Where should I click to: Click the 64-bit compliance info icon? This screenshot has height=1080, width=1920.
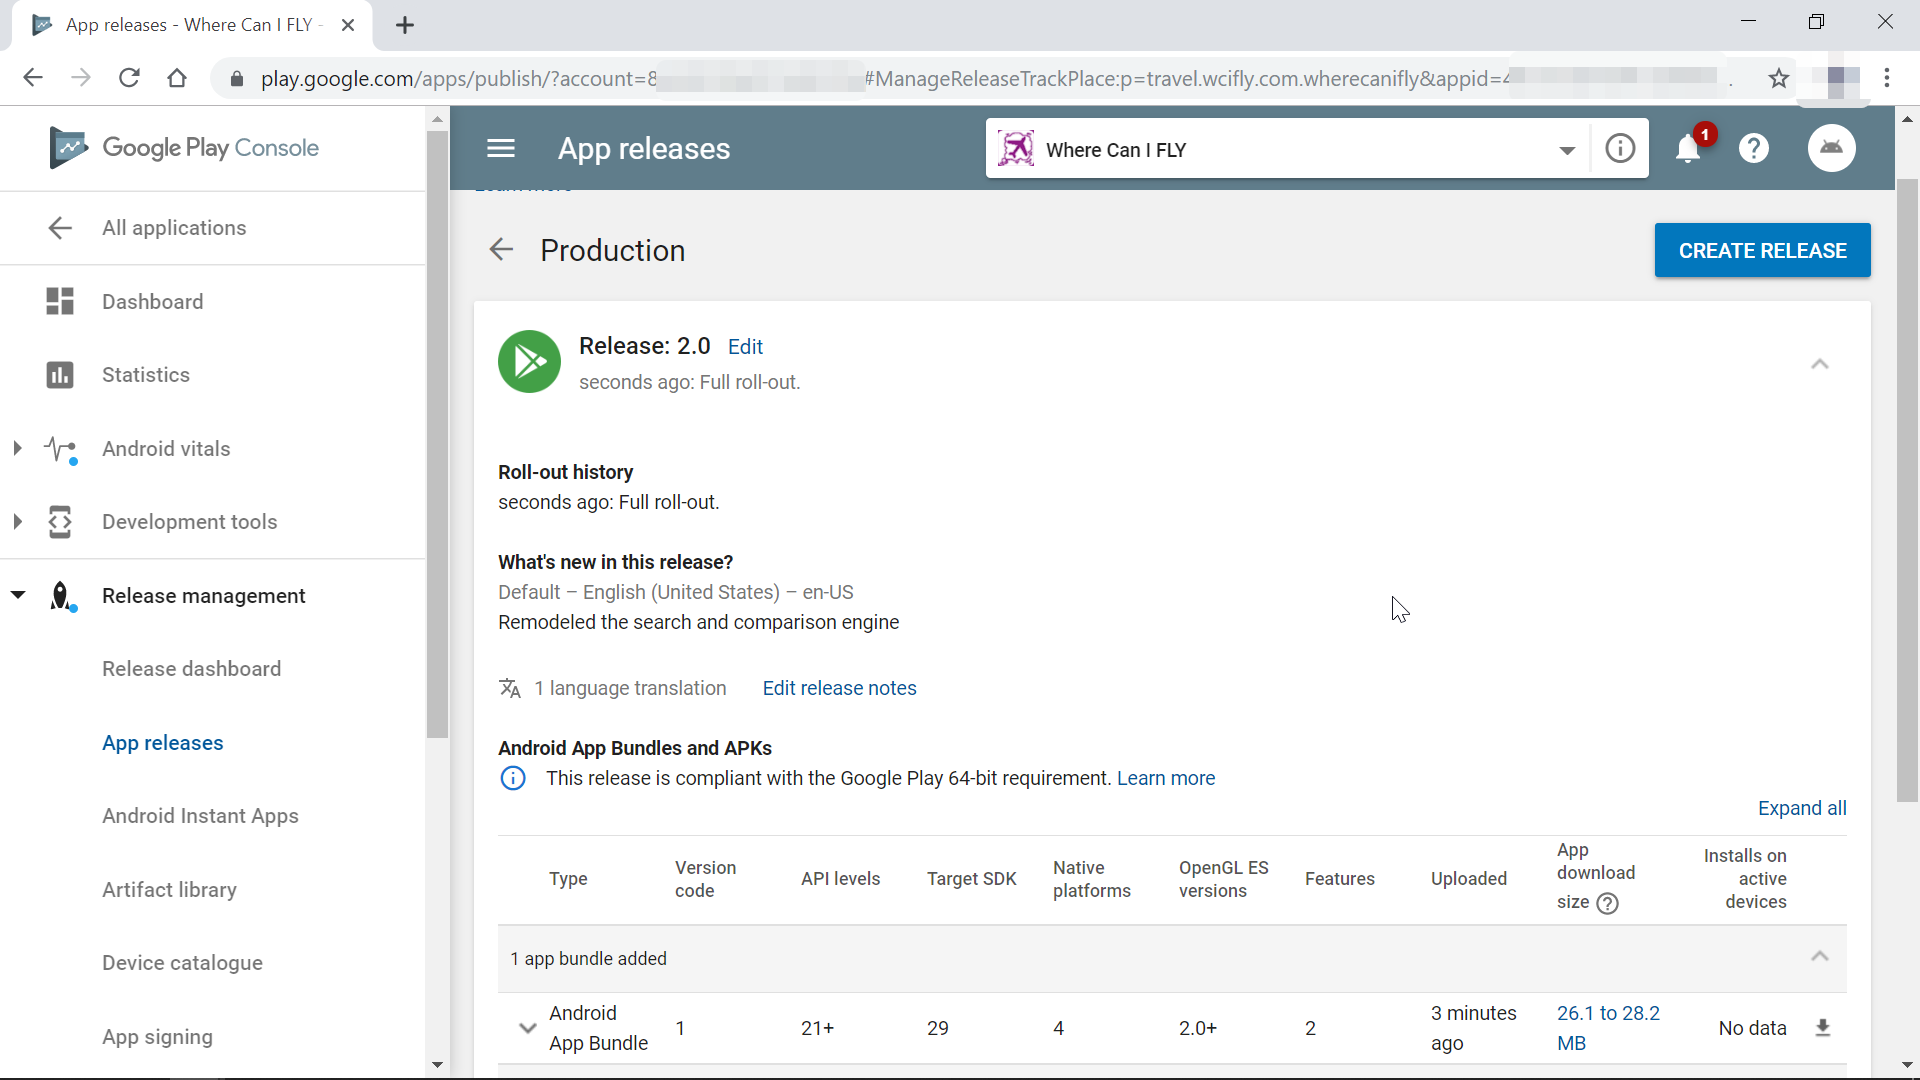(x=513, y=778)
